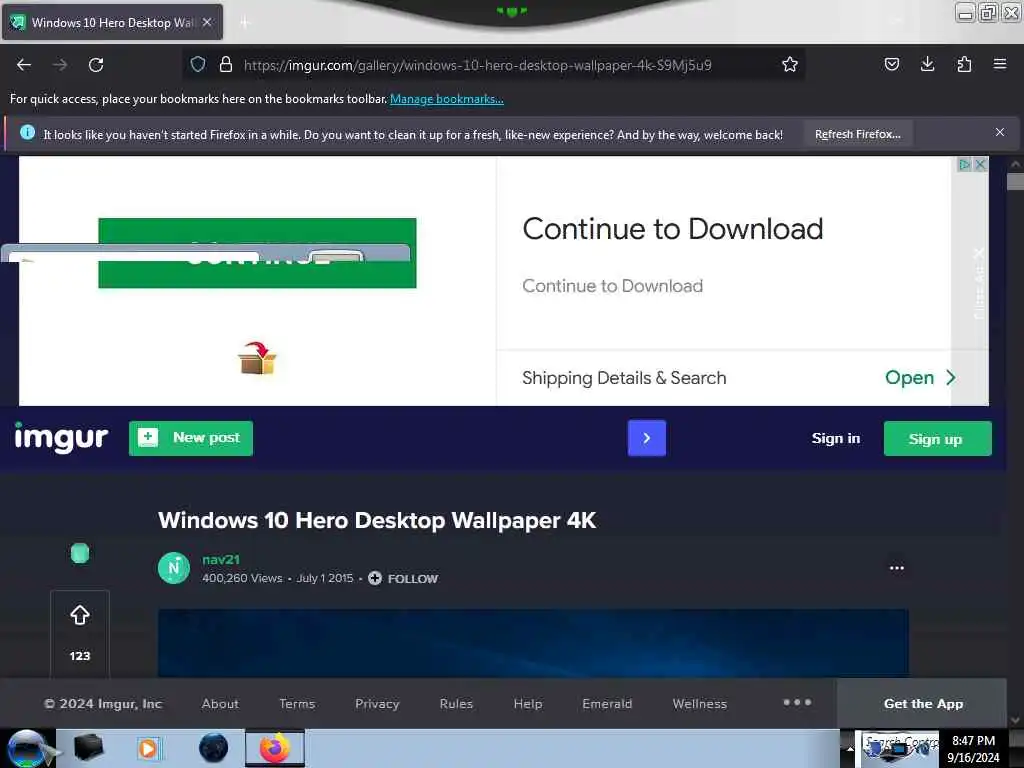
Task: Go to Imgur home via logo
Action: click(x=61, y=438)
